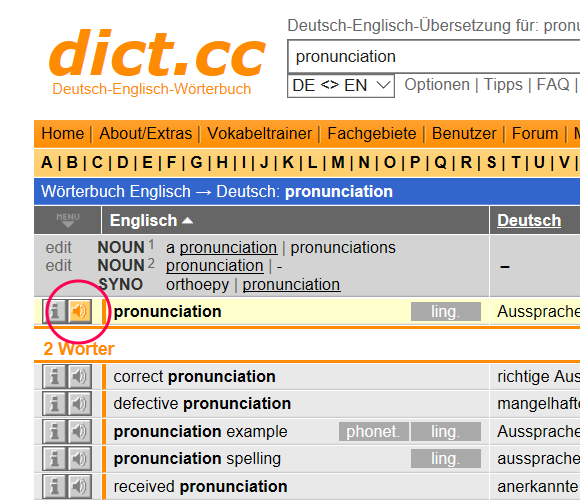Click the Deutsch column header link

(x=529, y=220)
